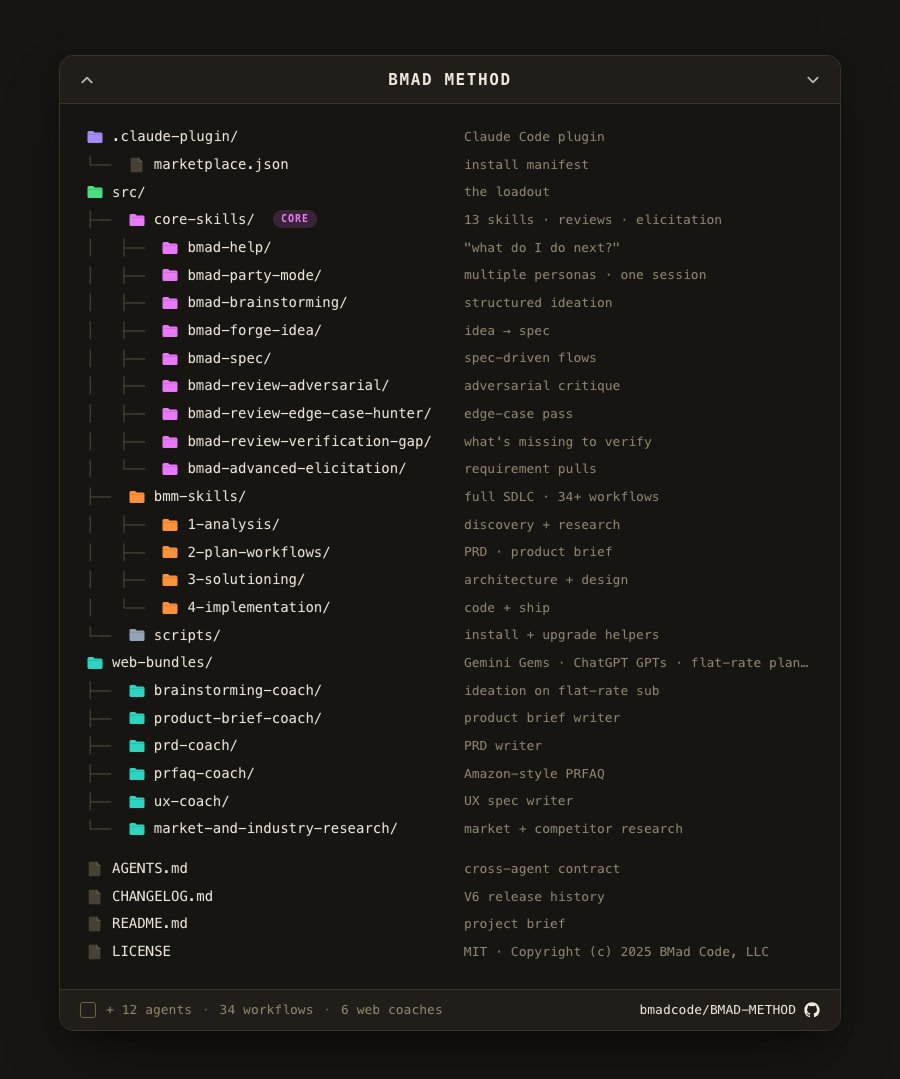This screenshot has width=900, height=1079.
Task: Click the pink core-skills folder icon
Action: [137, 220]
